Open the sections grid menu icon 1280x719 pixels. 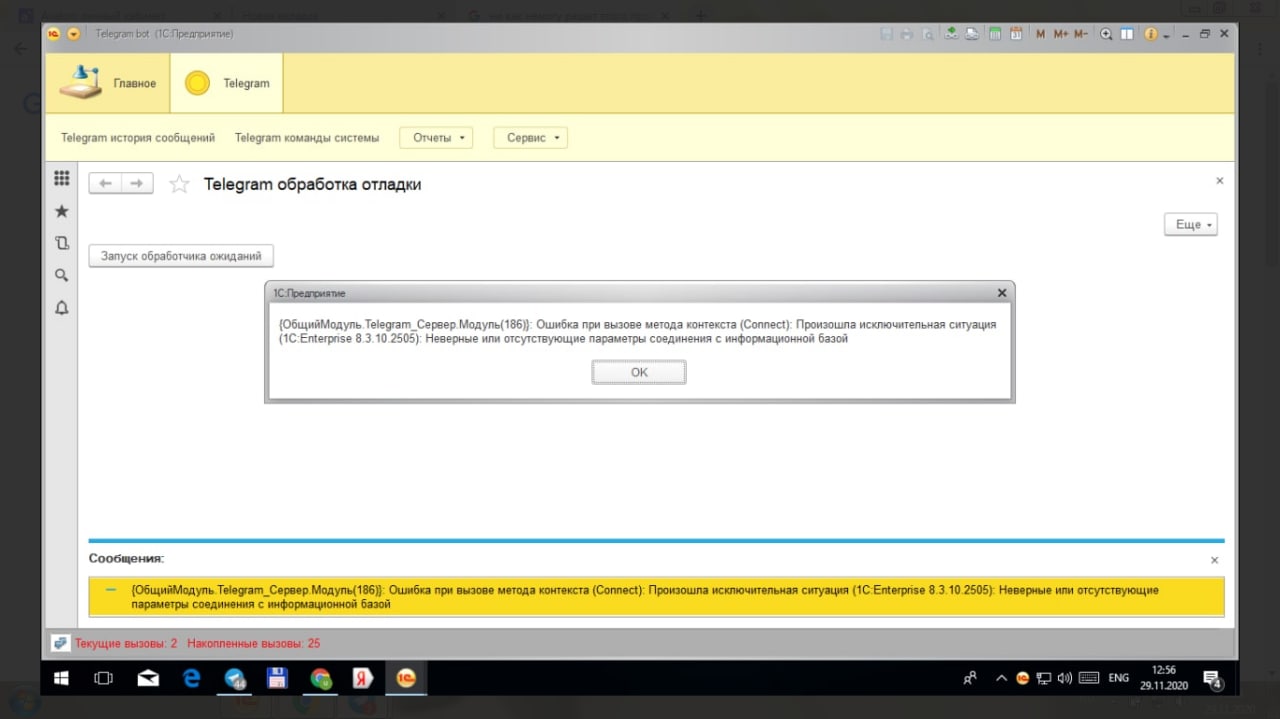point(61,178)
